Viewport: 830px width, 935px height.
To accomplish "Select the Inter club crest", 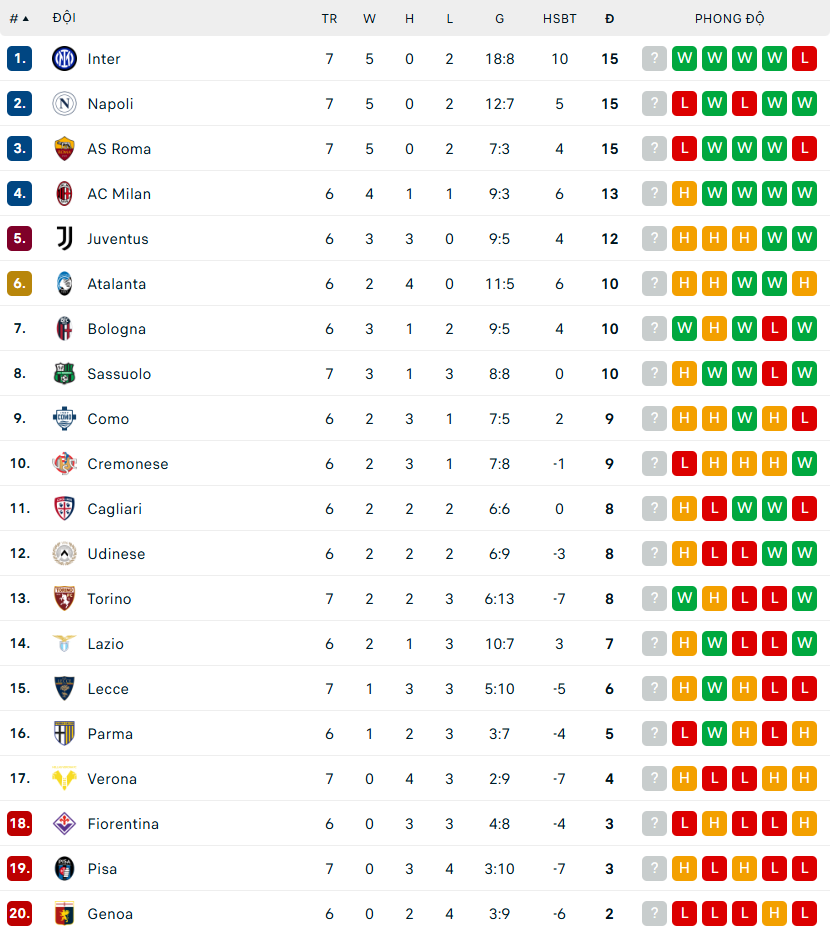I will point(64,58).
